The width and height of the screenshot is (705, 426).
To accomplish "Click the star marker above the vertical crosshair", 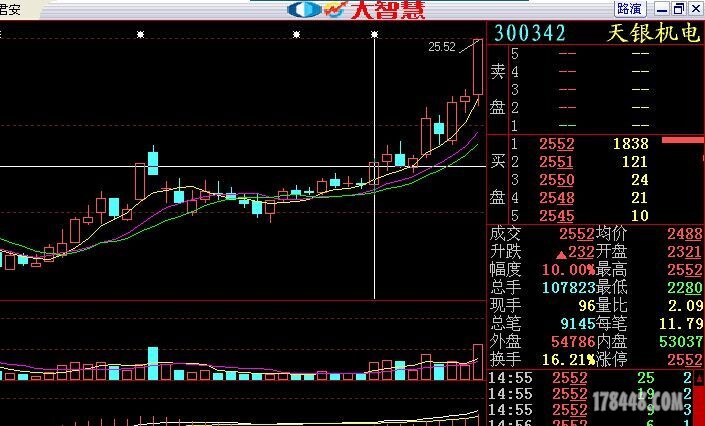I will click(374, 34).
